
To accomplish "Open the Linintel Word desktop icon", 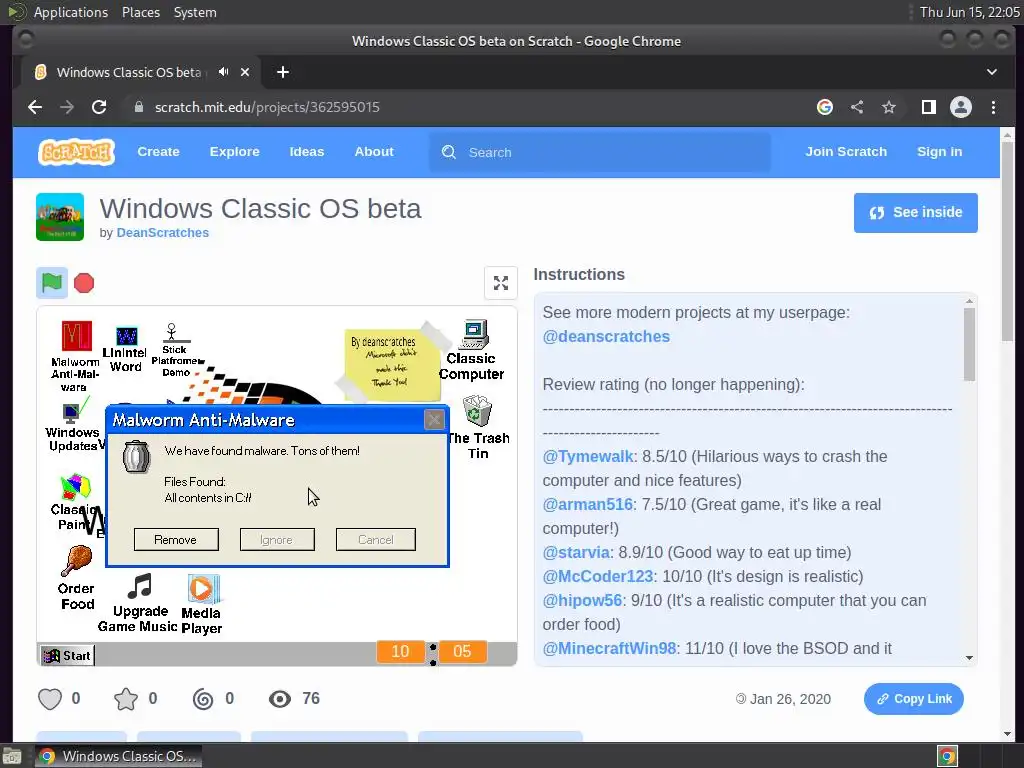I will point(125,350).
